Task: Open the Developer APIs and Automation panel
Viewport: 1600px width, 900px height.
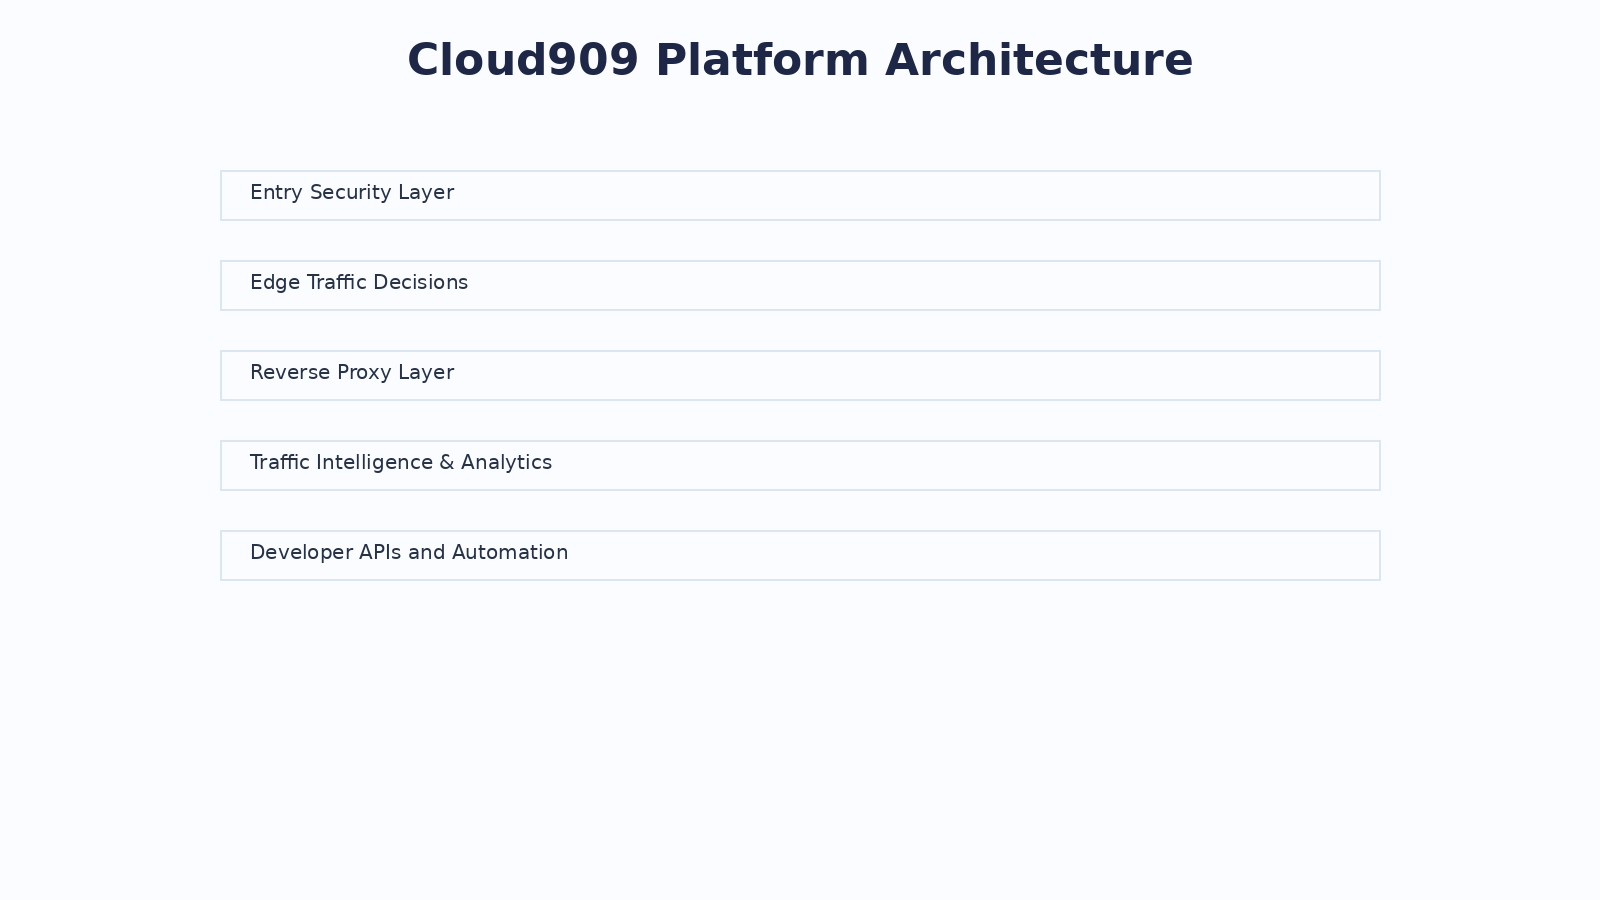Action: click(x=800, y=555)
